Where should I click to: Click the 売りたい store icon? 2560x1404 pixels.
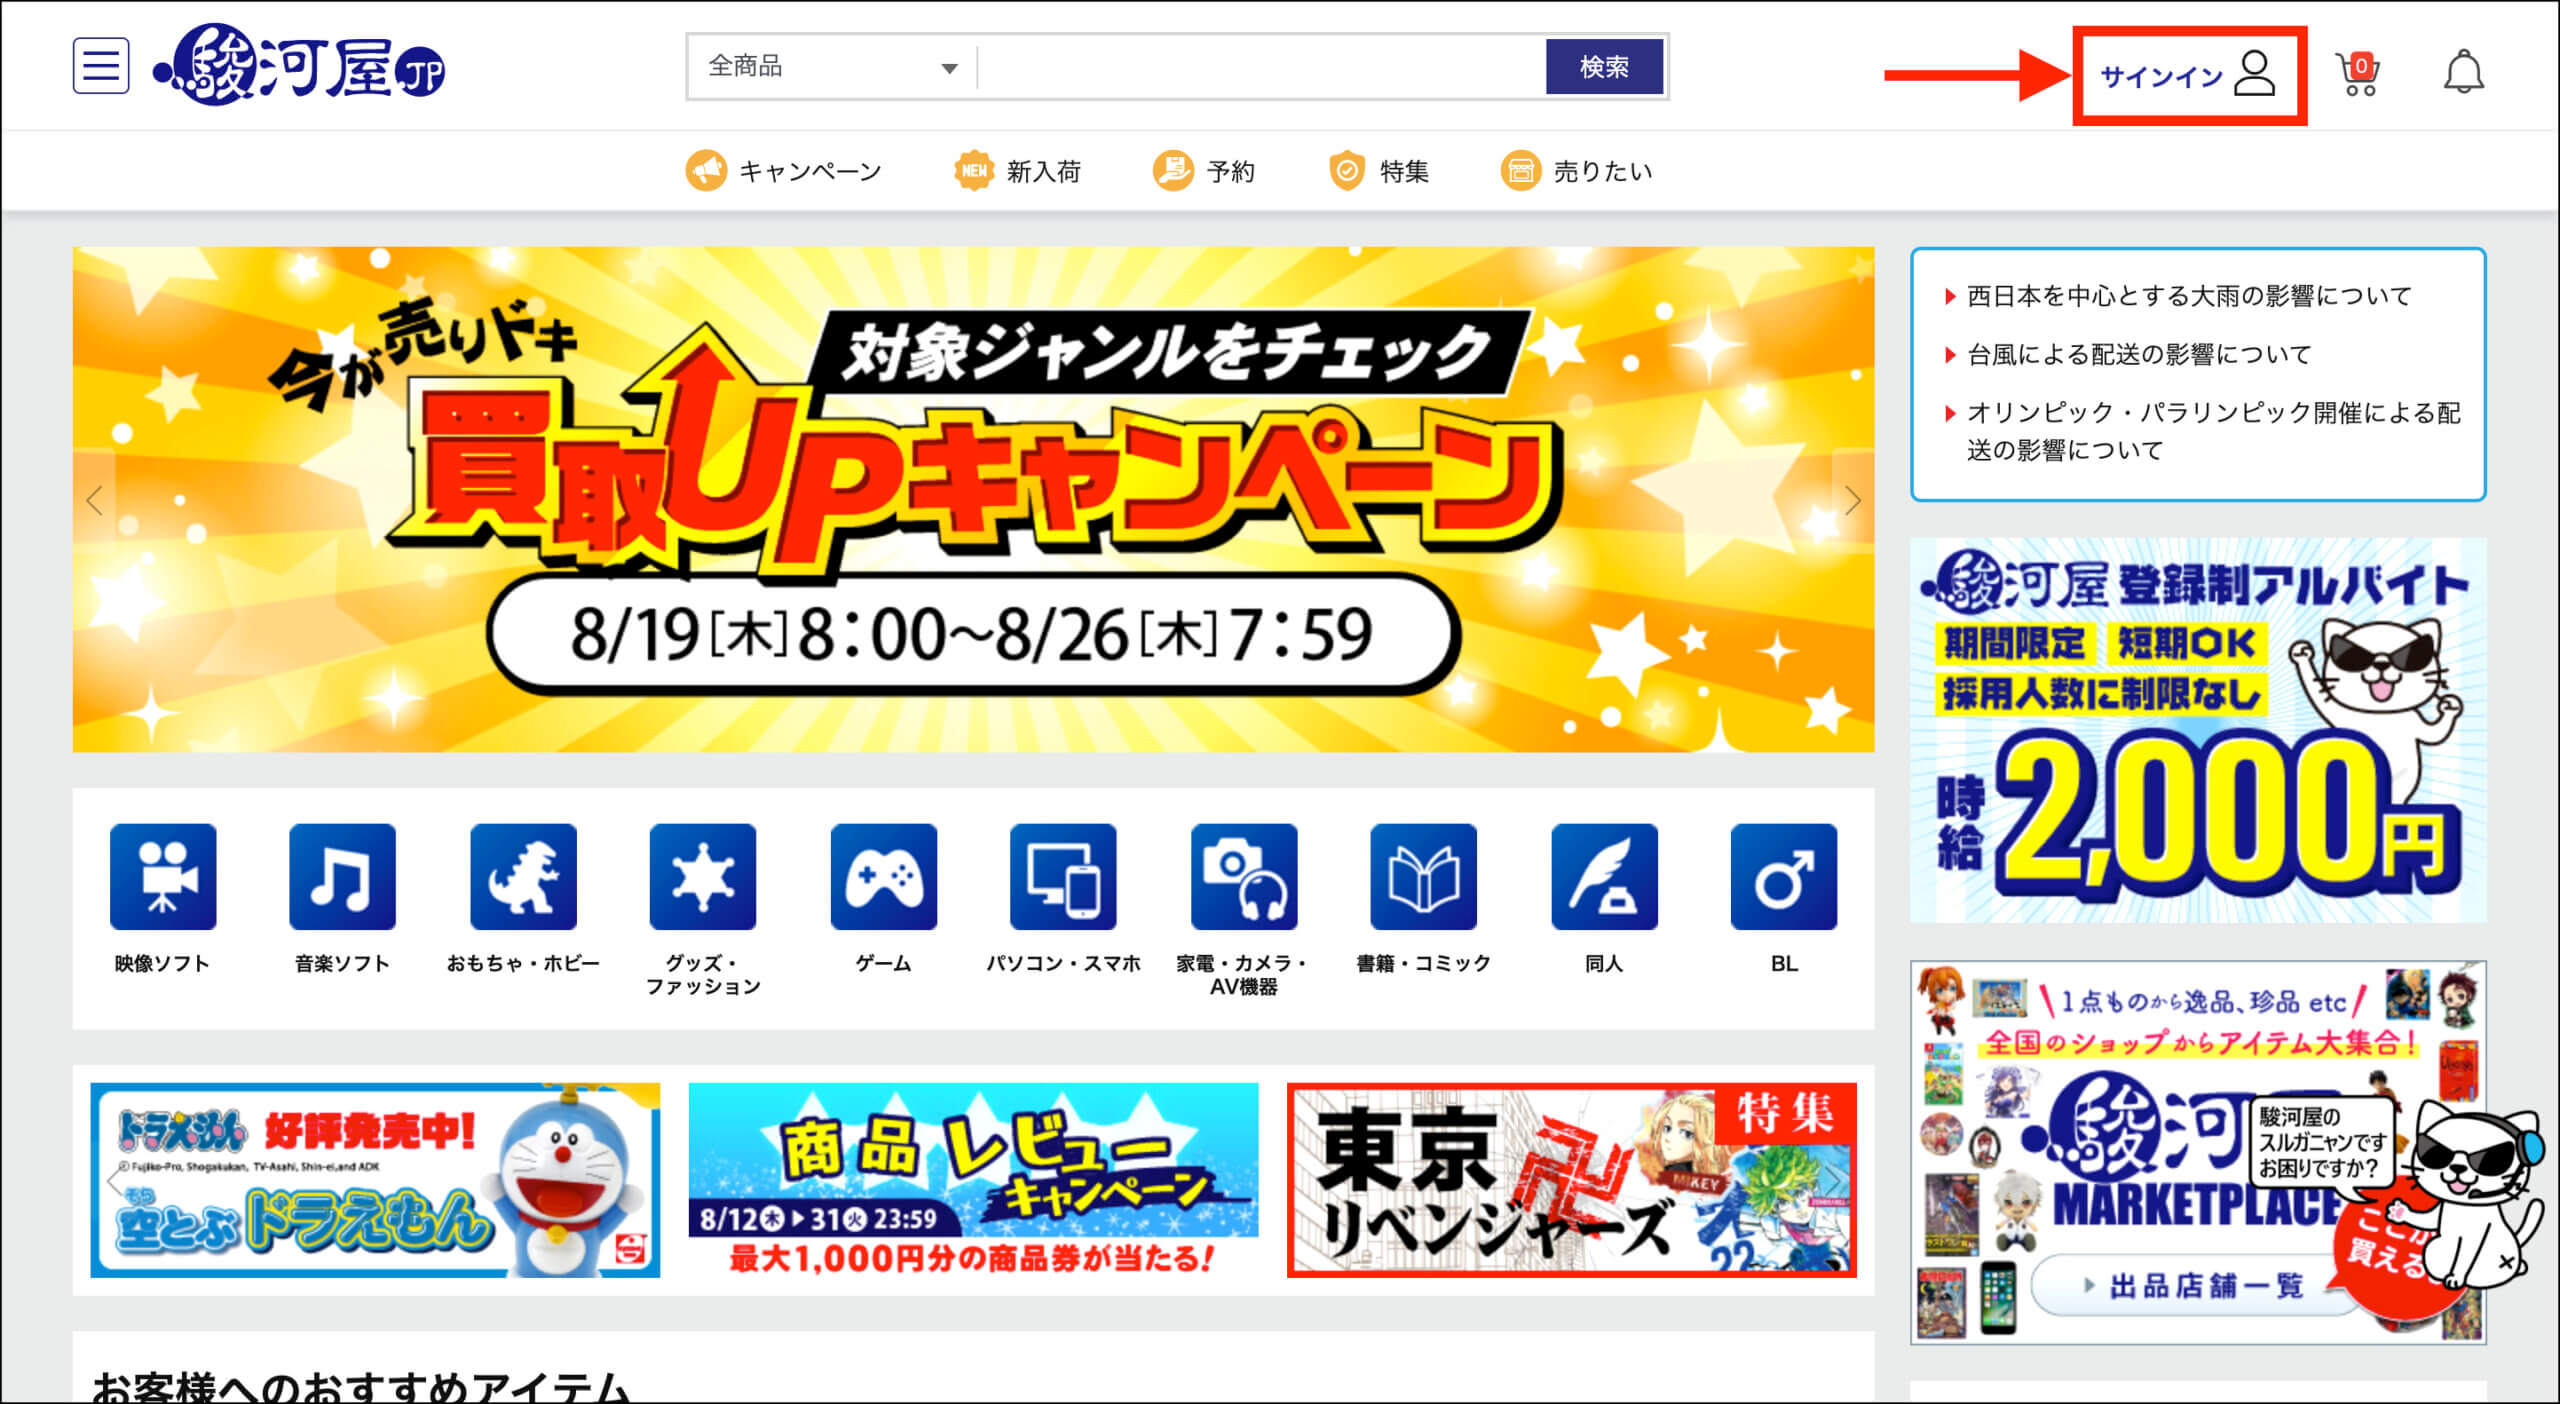(1520, 171)
